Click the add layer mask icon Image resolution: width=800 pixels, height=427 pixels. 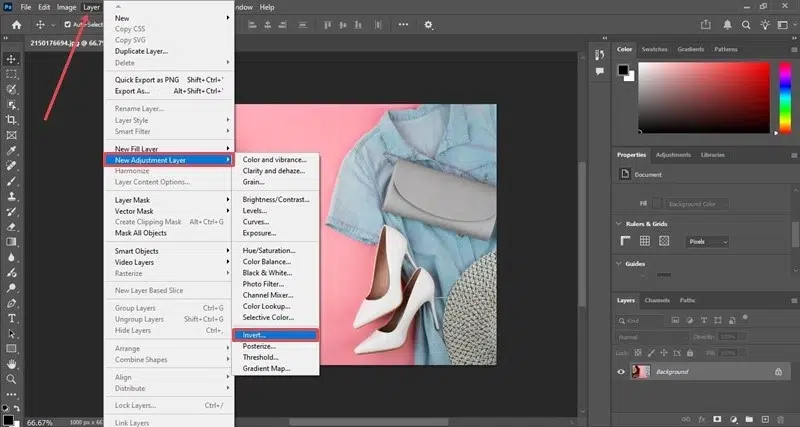717,419
